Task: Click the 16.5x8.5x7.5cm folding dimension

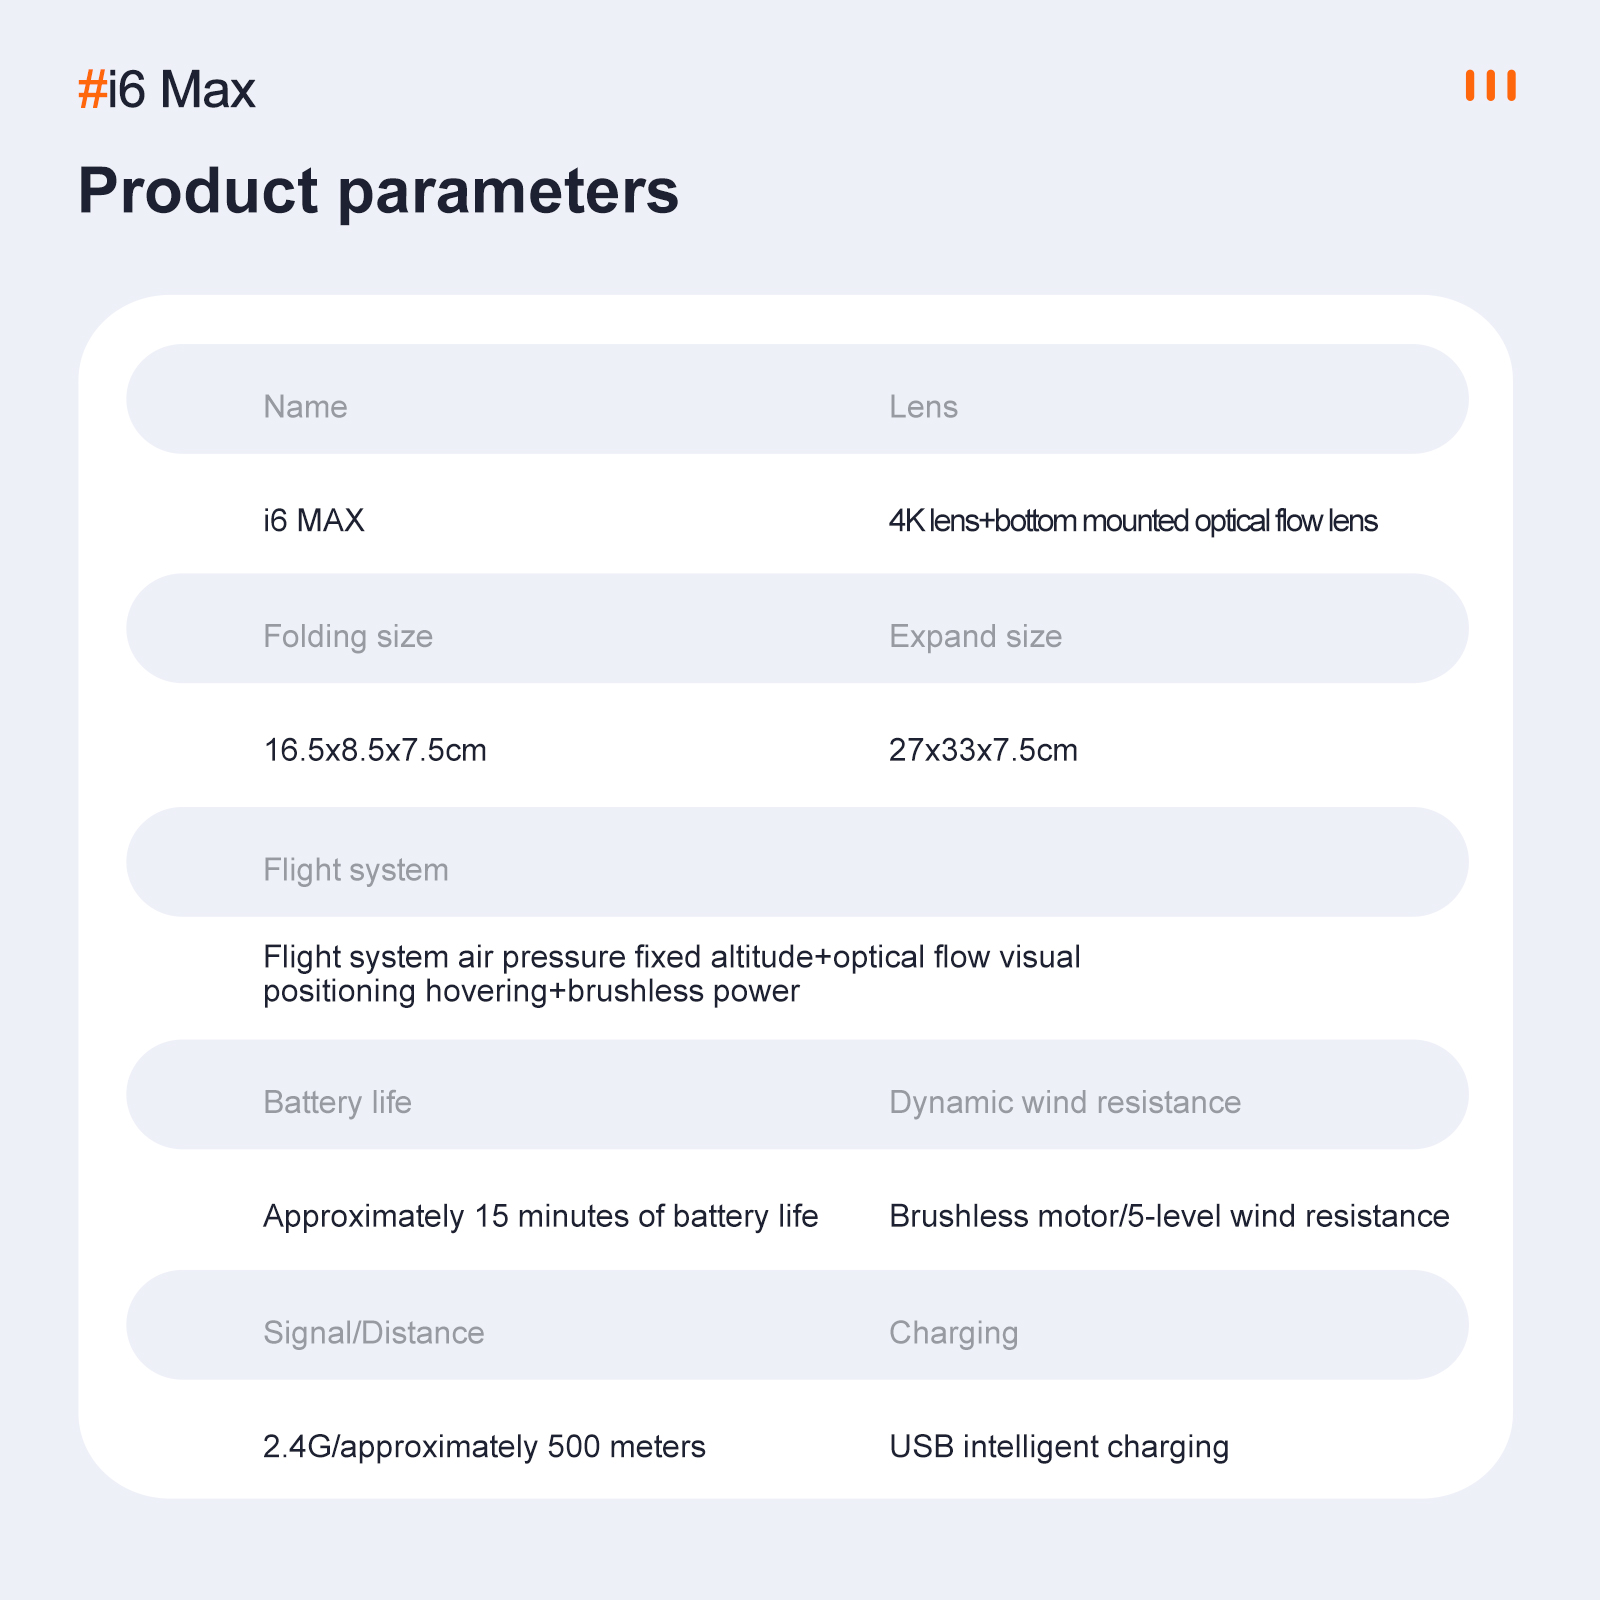Action: (375, 750)
